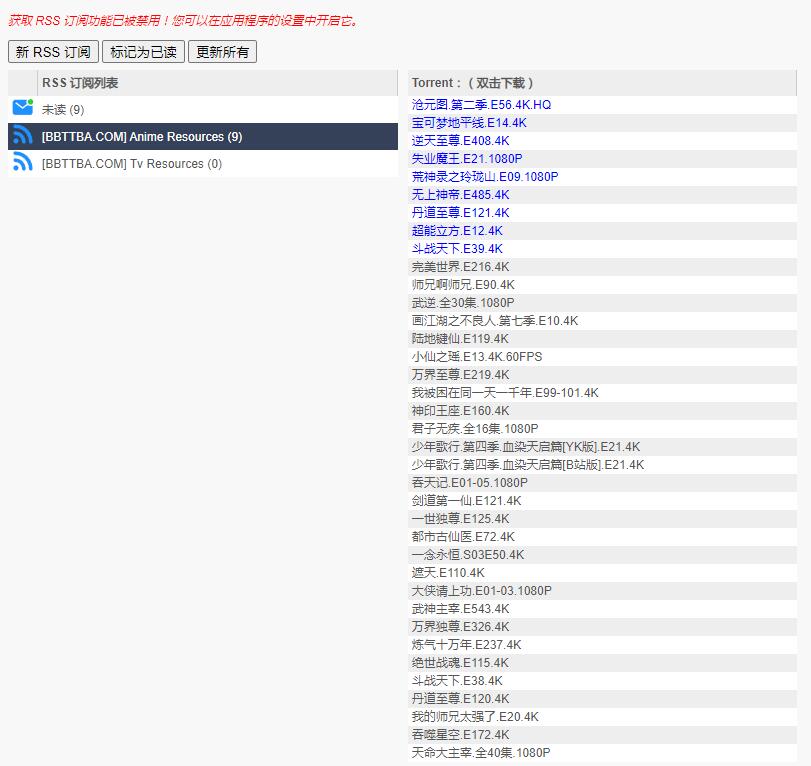The image size is (811, 766).
Task: Select [BBTTBA.COM] Anime Resources (9) feed
Action: coord(203,137)
